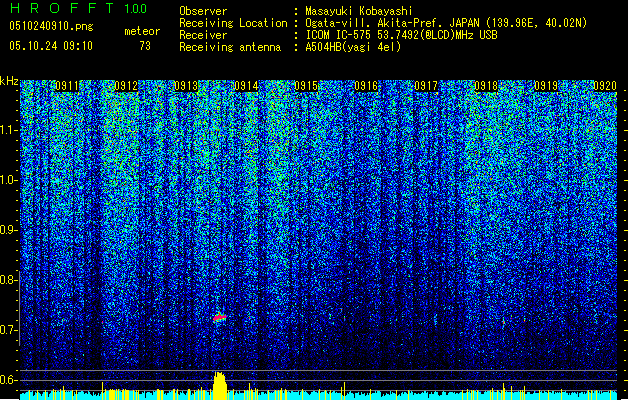This screenshot has height=400, width=629.
Task: Click the Receiving antenna label
Action: (230, 47)
